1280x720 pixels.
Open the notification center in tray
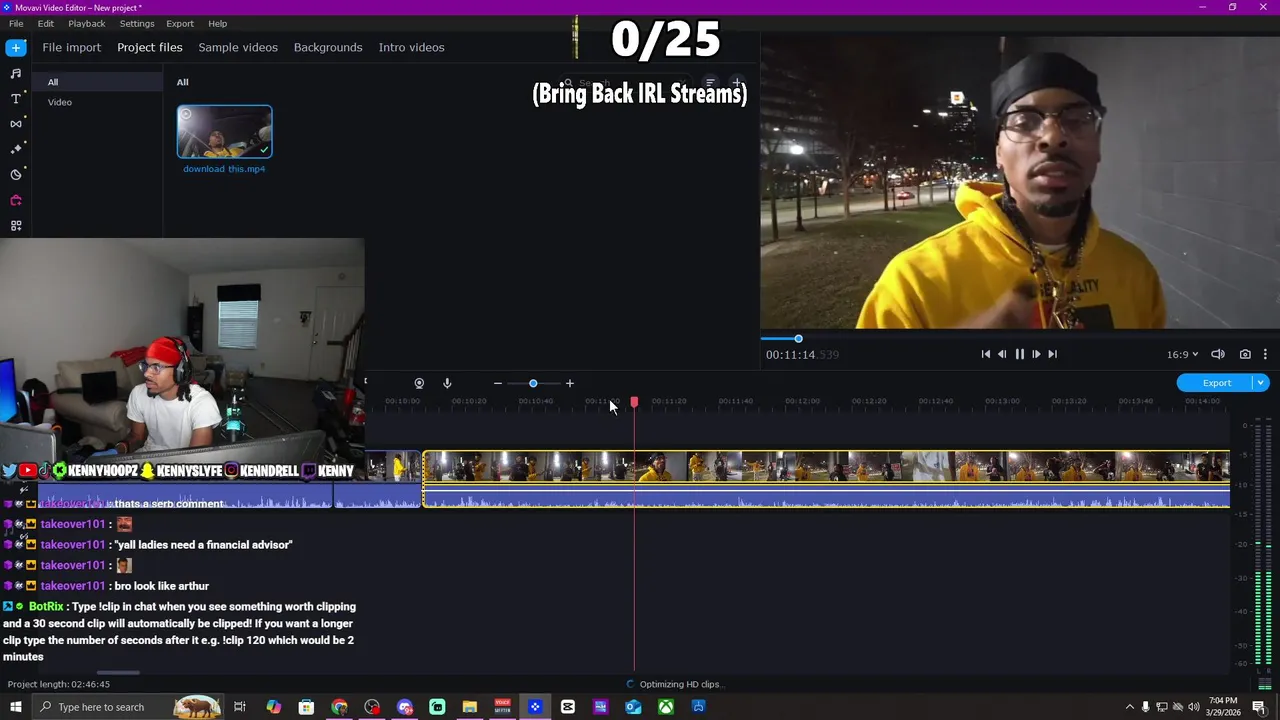[x=1259, y=707]
